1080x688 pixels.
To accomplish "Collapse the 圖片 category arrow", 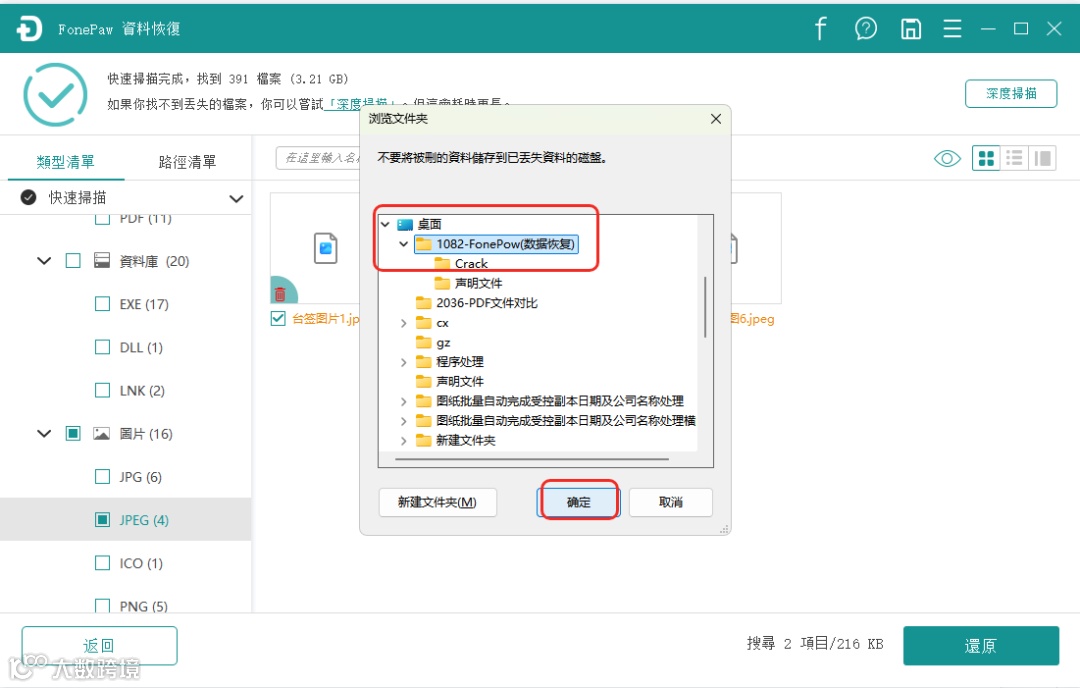I will [44, 433].
